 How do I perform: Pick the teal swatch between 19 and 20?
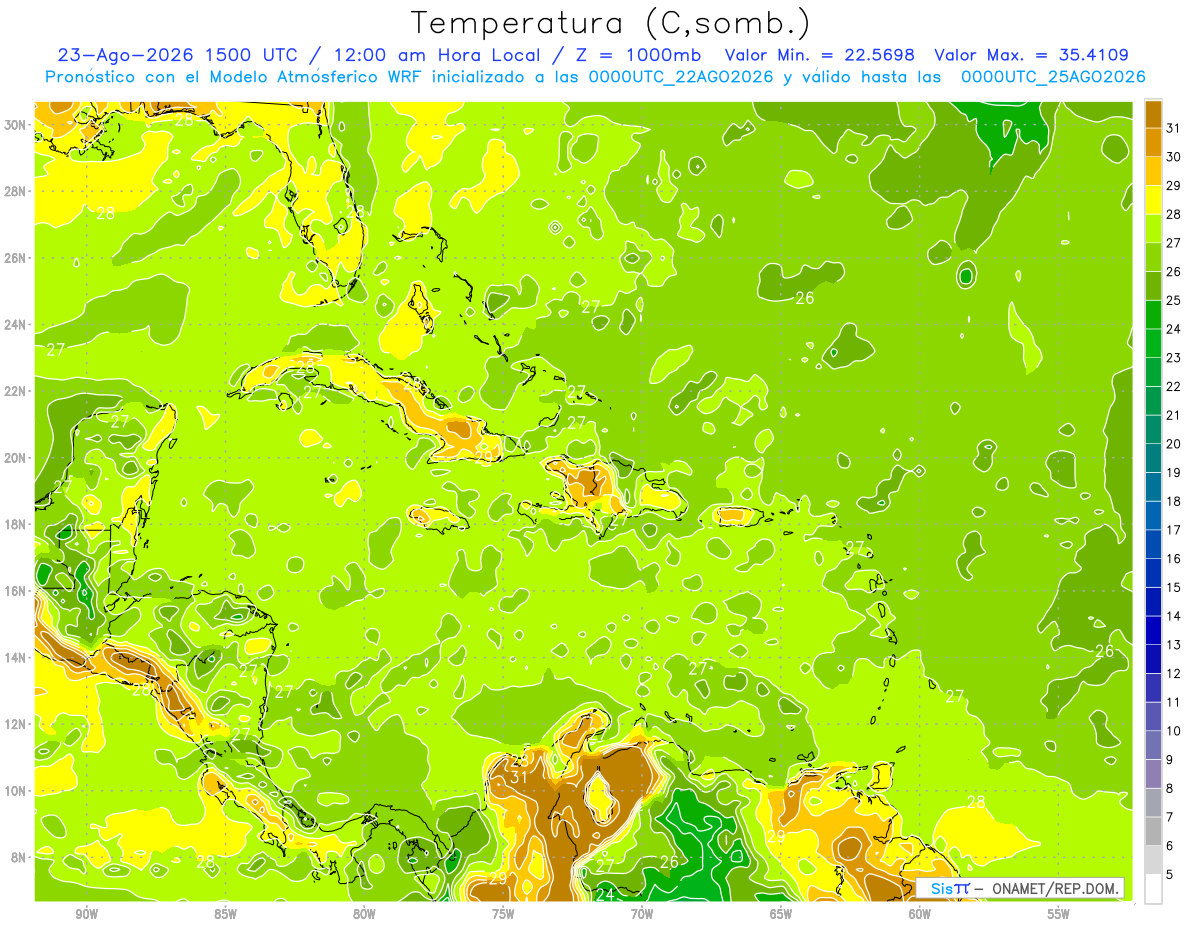1153,458
